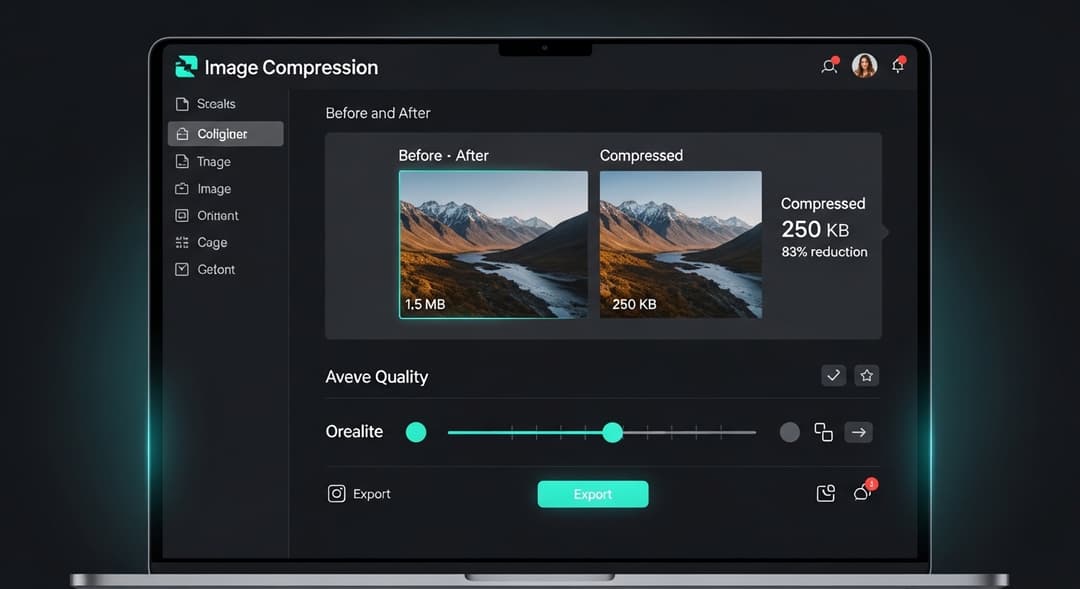Click the teal Export button

pos(593,494)
